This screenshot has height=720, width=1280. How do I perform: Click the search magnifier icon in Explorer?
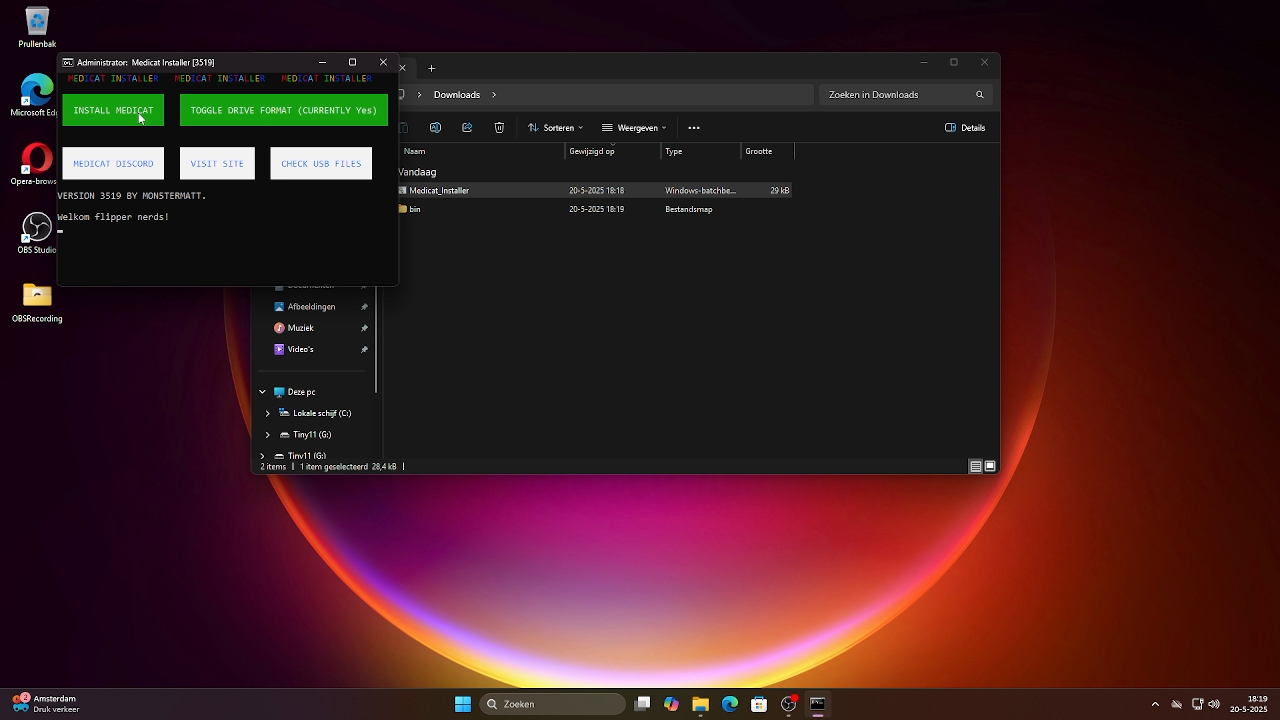pyautogui.click(x=980, y=95)
